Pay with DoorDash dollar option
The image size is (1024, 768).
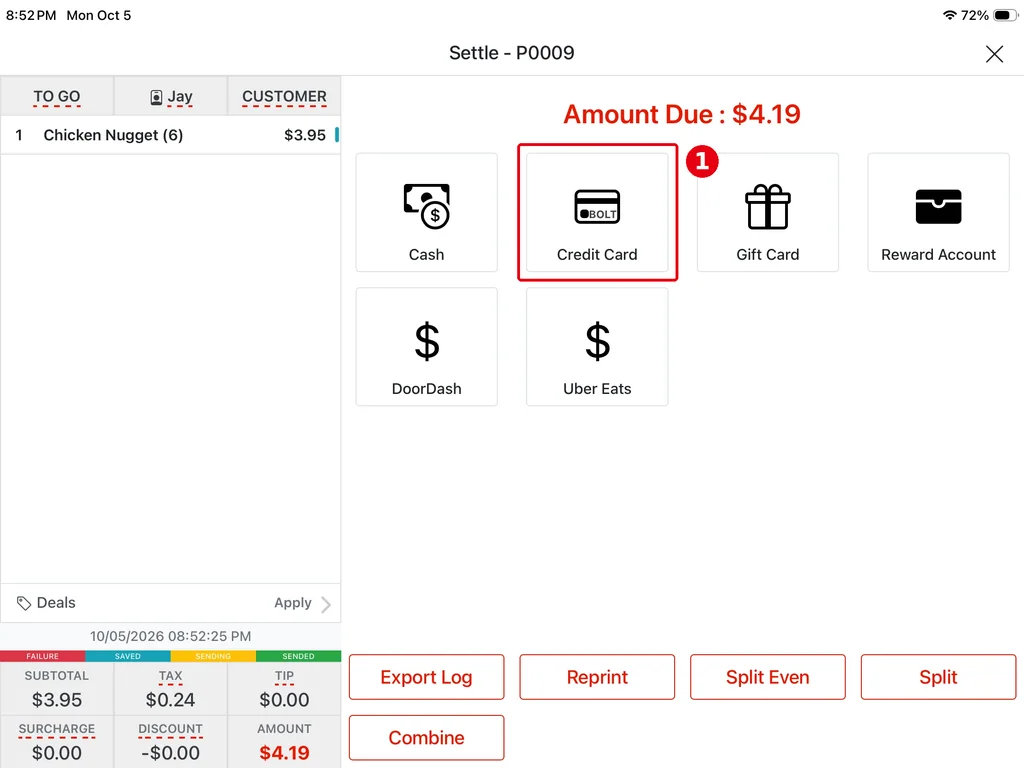426,347
